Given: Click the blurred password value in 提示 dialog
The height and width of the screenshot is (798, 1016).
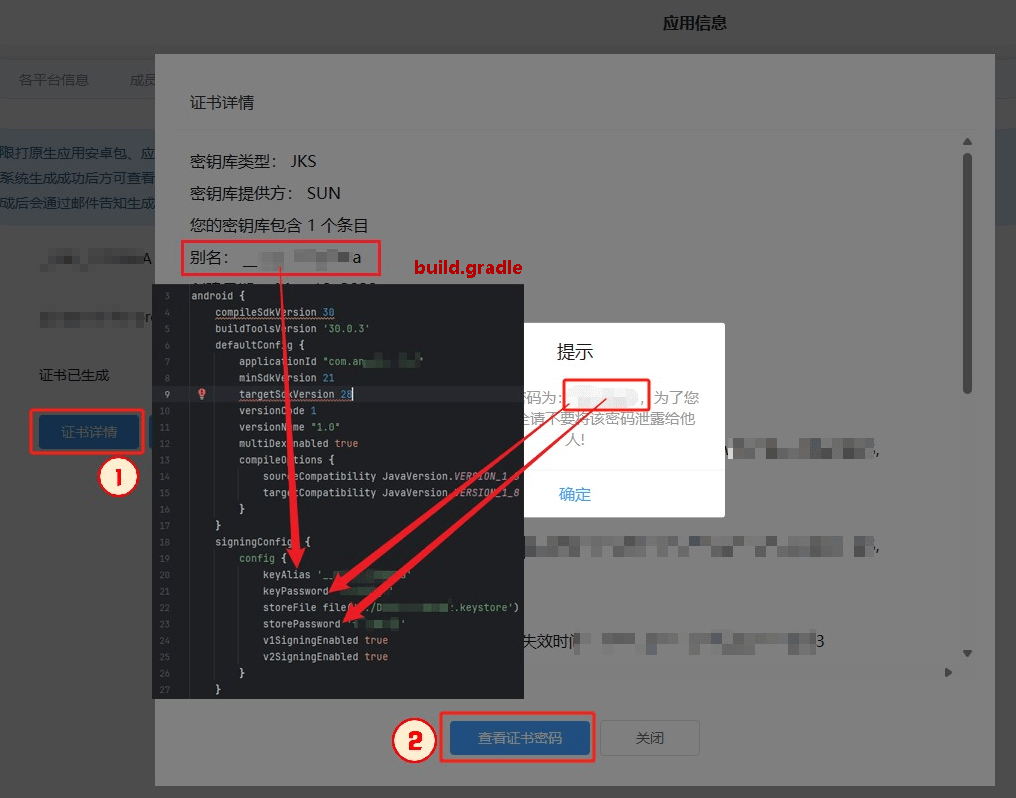Looking at the screenshot, I should [x=606, y=395].
